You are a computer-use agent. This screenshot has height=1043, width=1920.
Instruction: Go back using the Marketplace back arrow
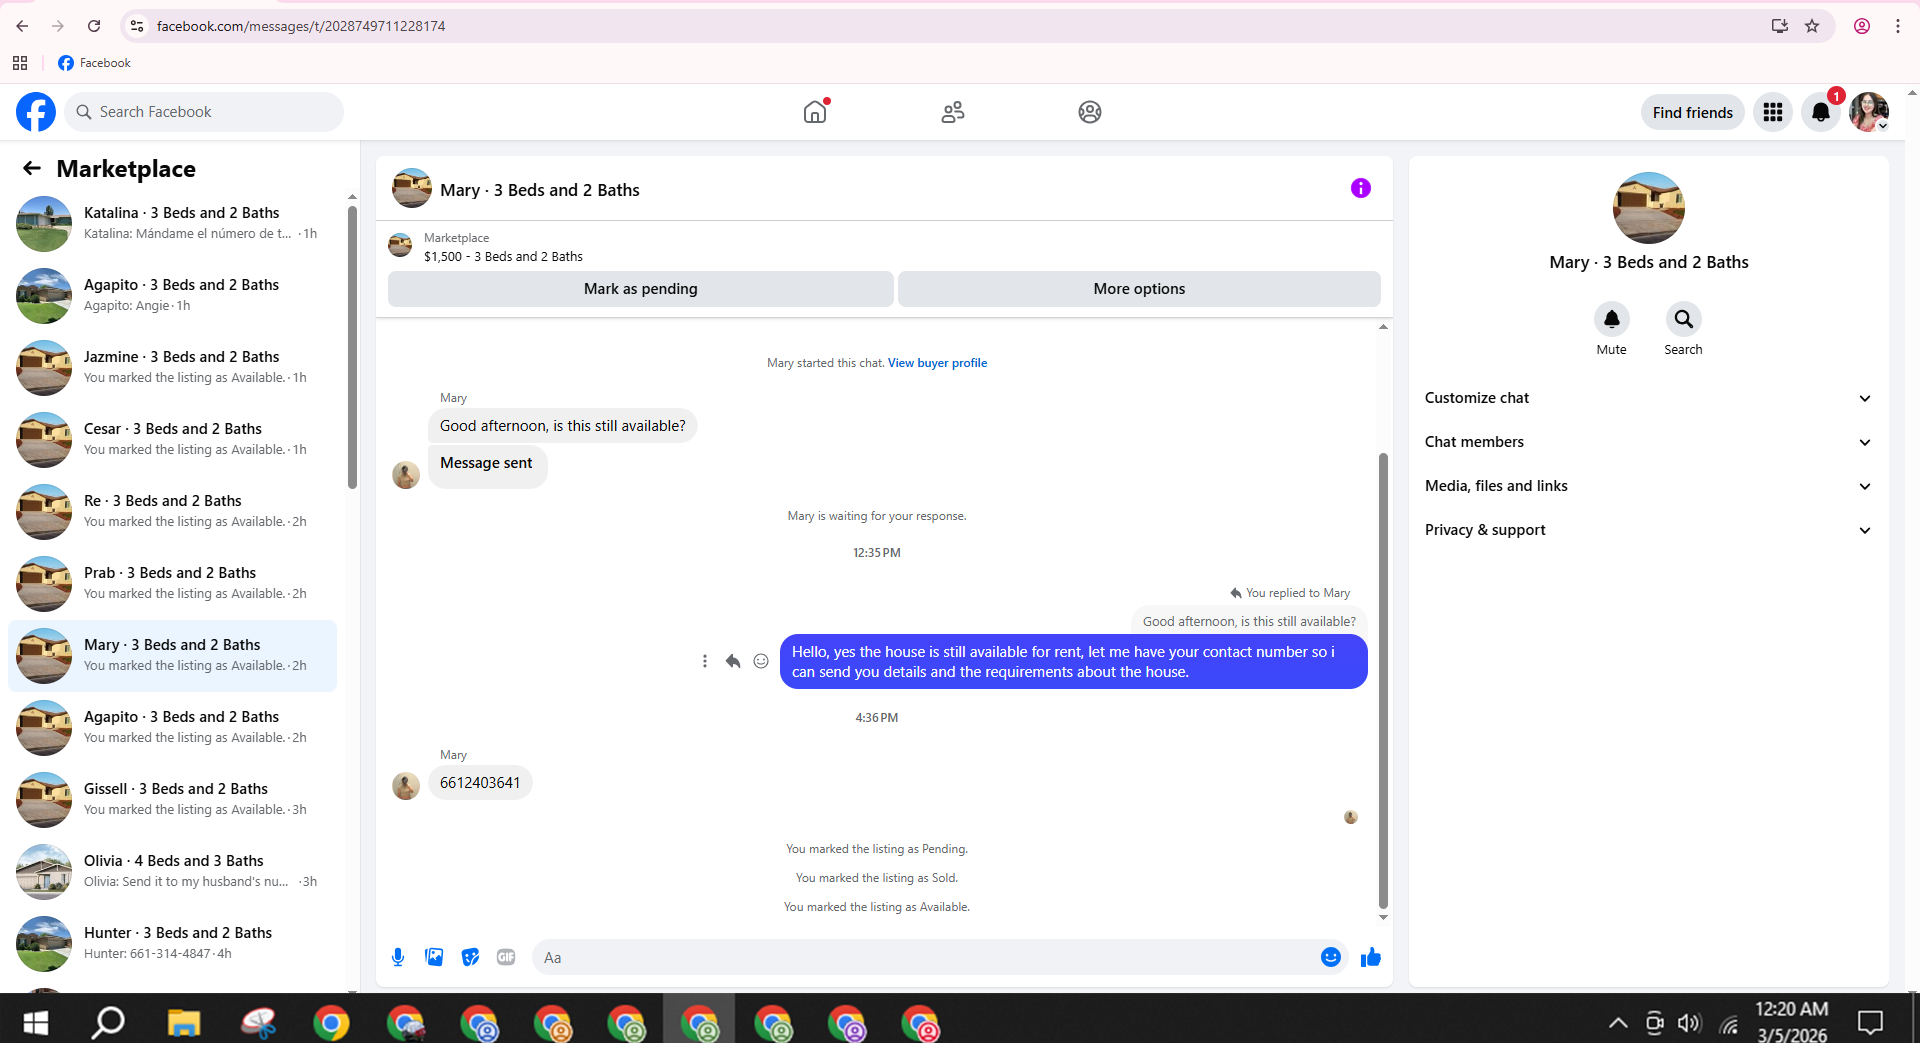pos(32,168)
